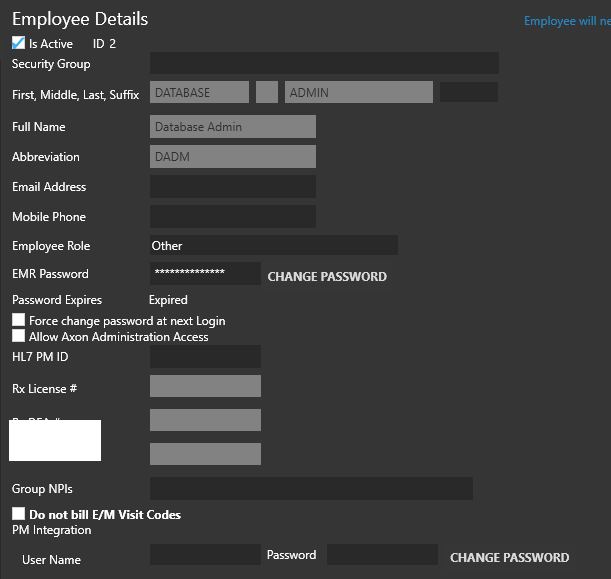The height and width of the screenshot is (579, 611).
Task: Click CHANGE PASSWORD for PM Integration
Action: point(509,557)
